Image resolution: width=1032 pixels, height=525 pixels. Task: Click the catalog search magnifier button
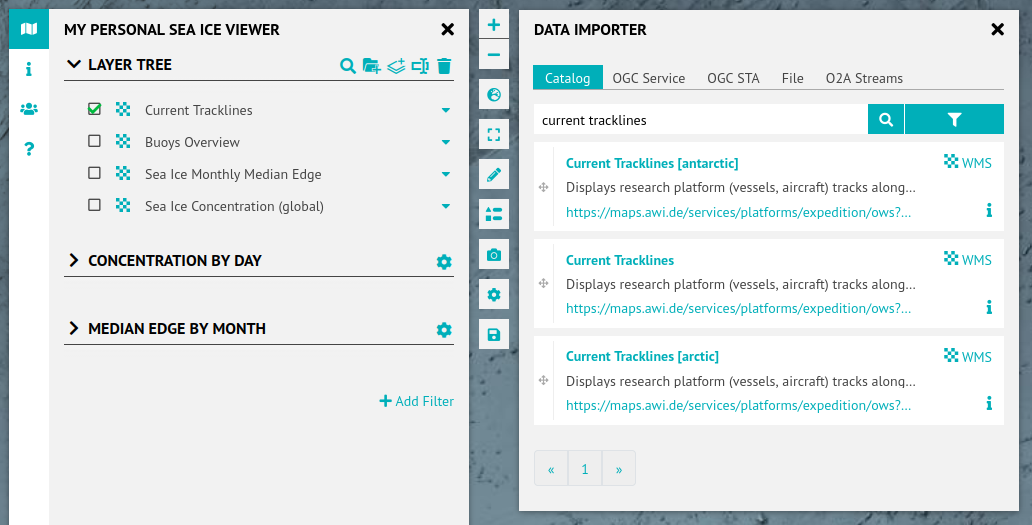[886, 119]
